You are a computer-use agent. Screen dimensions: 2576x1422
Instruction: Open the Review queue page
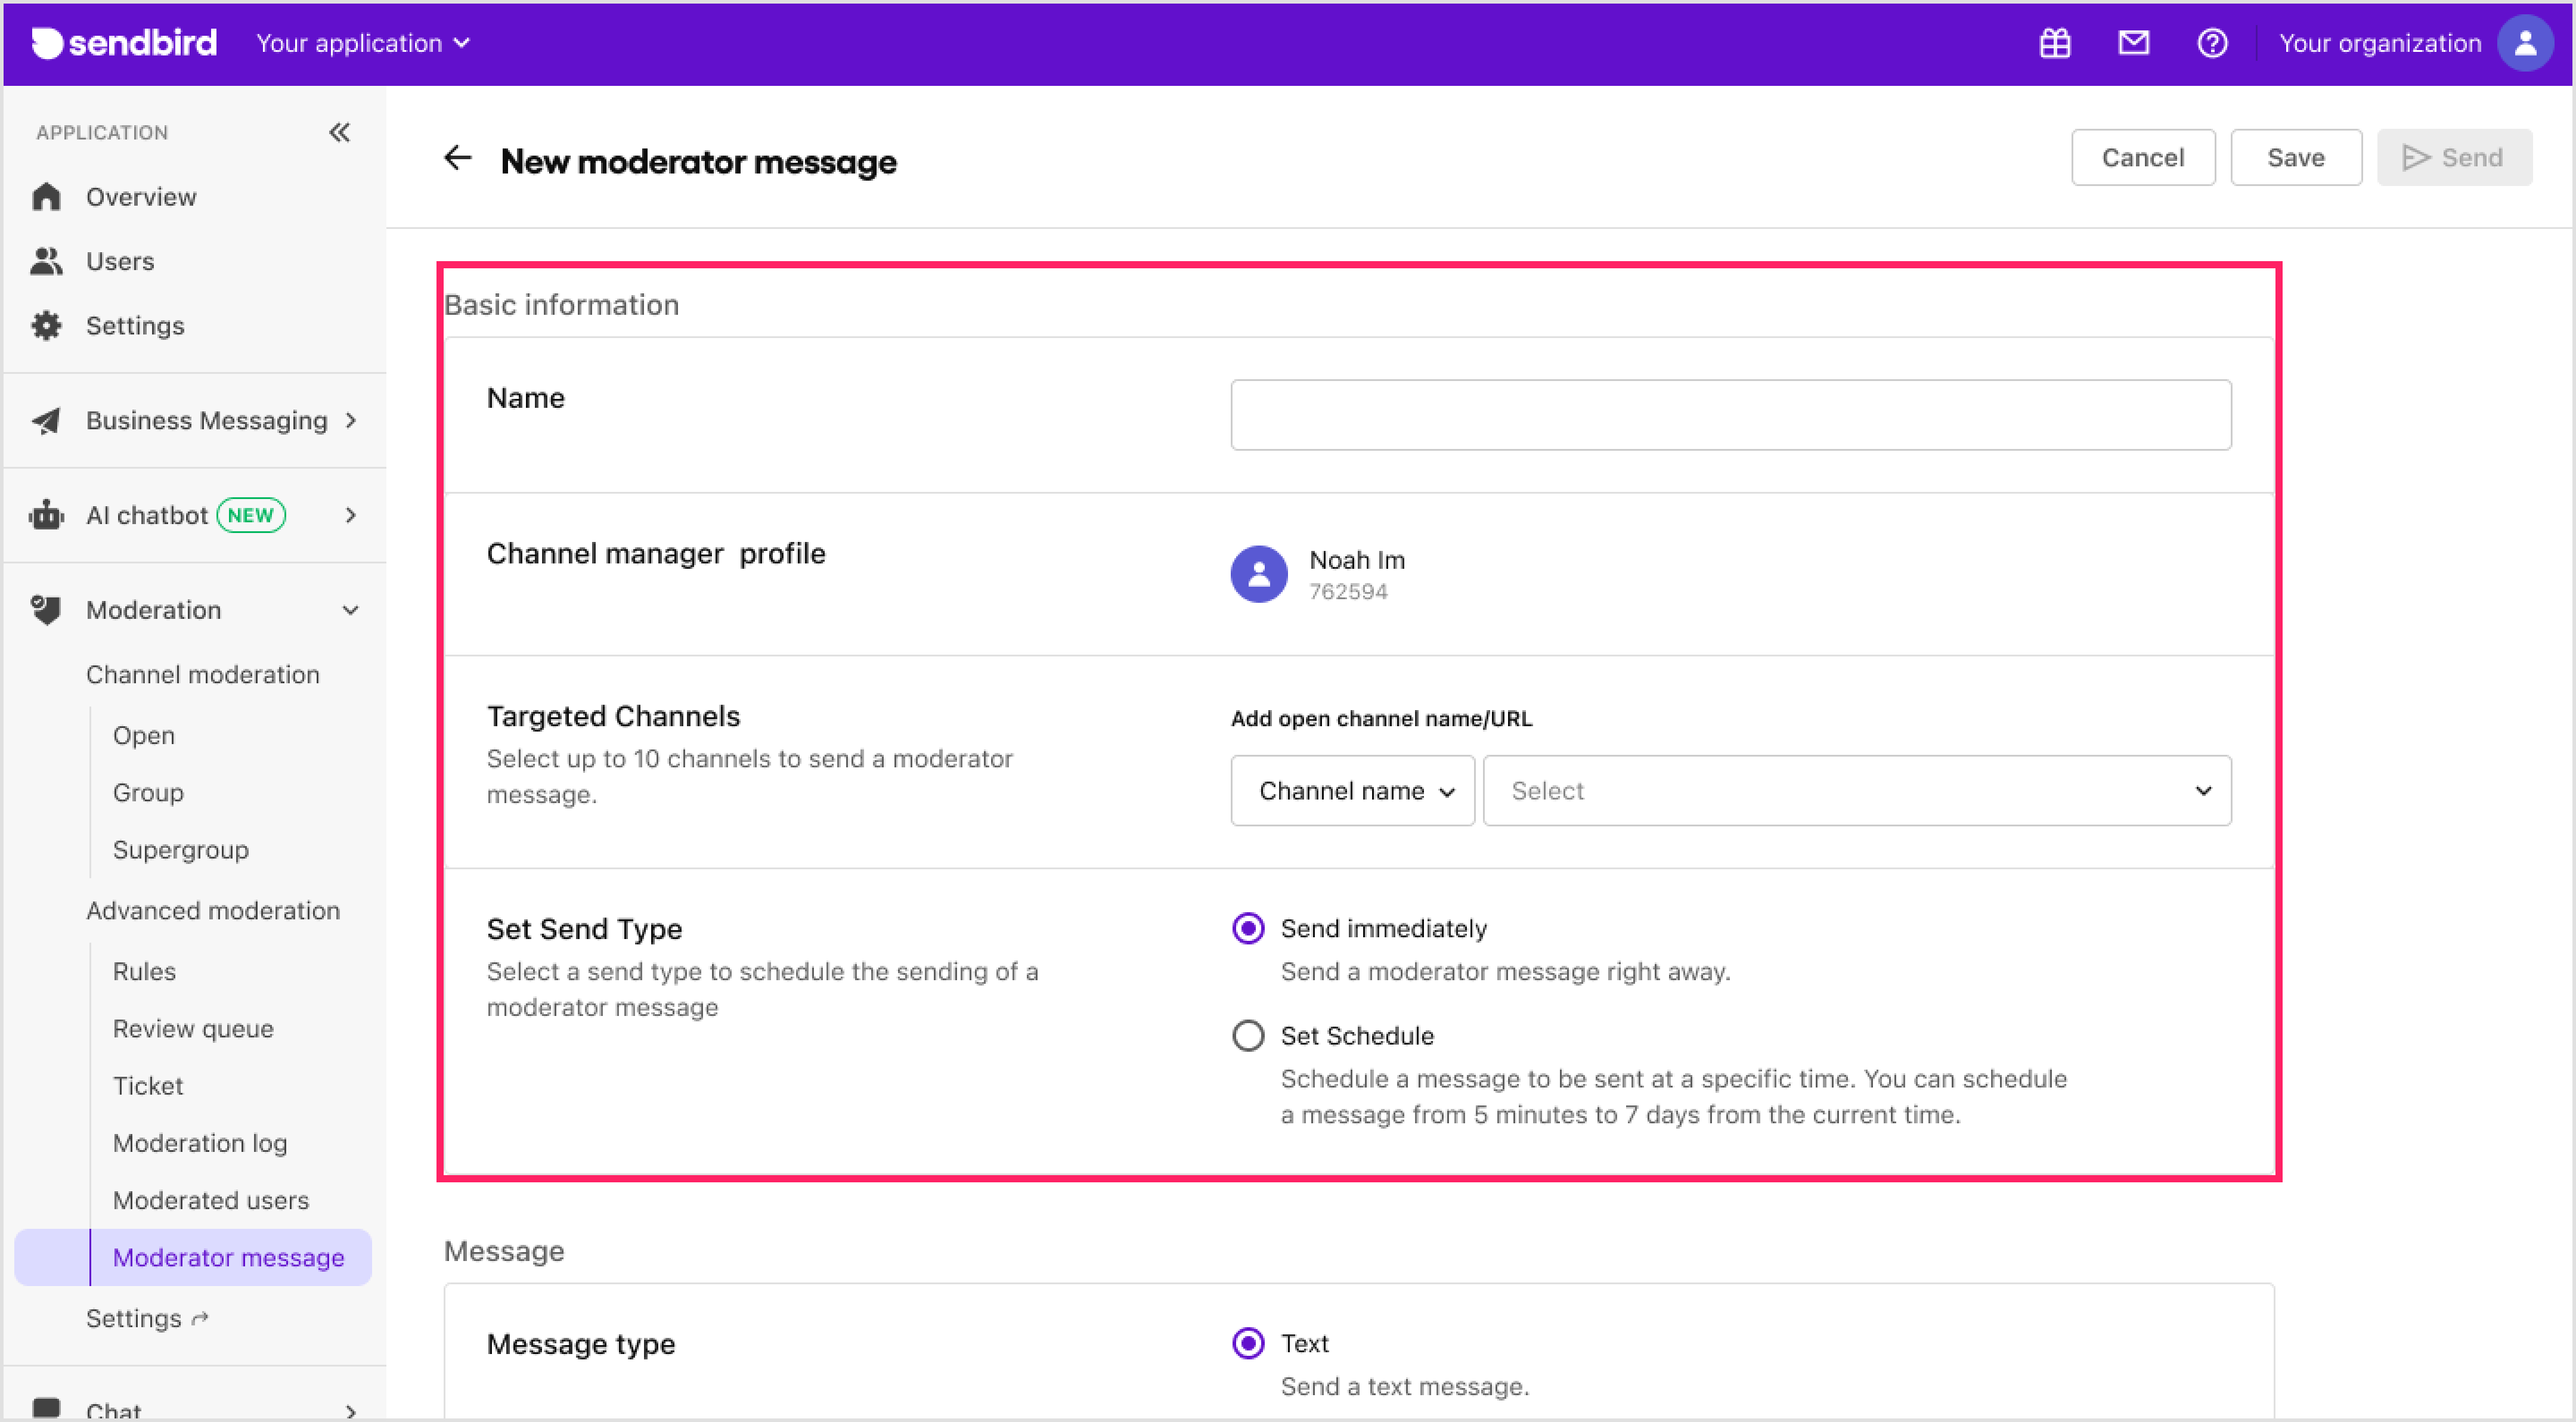coord(193,1028)
